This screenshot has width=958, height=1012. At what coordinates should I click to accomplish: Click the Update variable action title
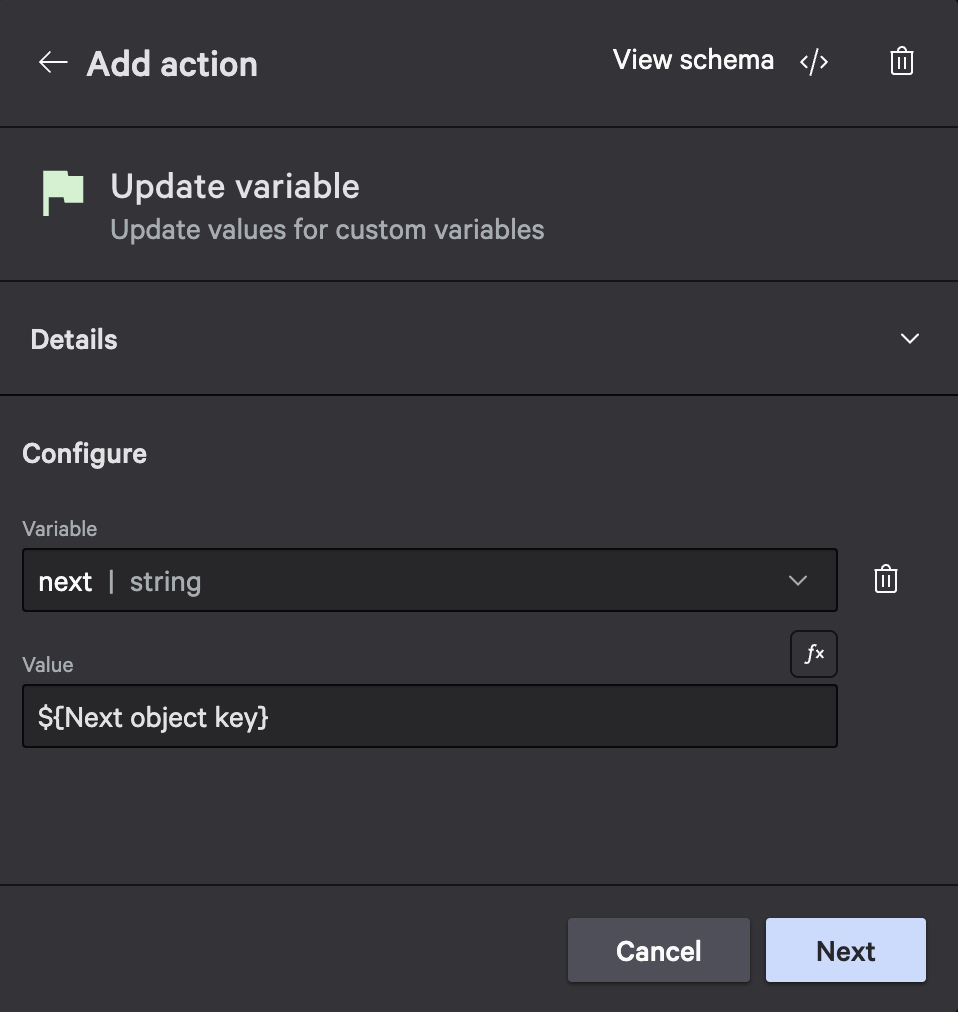coord(234,186)
